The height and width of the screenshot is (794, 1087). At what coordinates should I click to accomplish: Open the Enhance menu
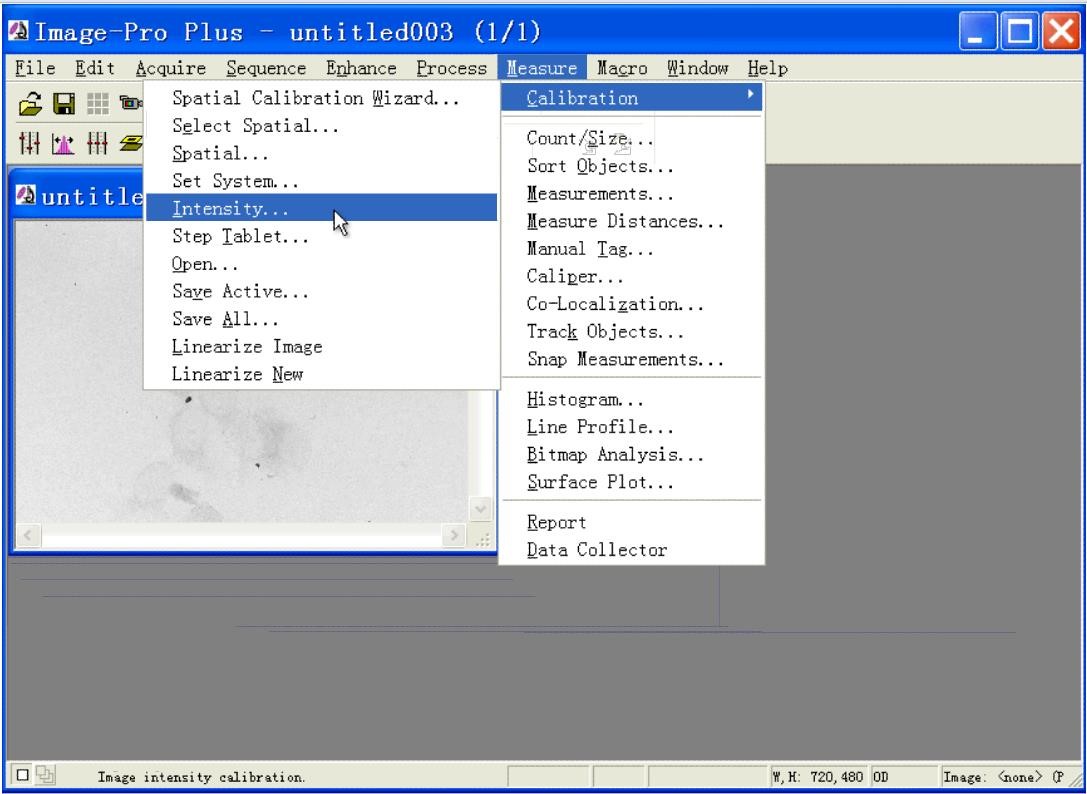(361, 68)
